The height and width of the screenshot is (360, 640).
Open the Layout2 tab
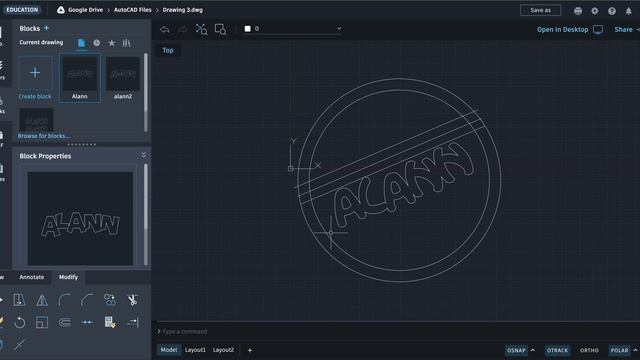coord(223,350)
